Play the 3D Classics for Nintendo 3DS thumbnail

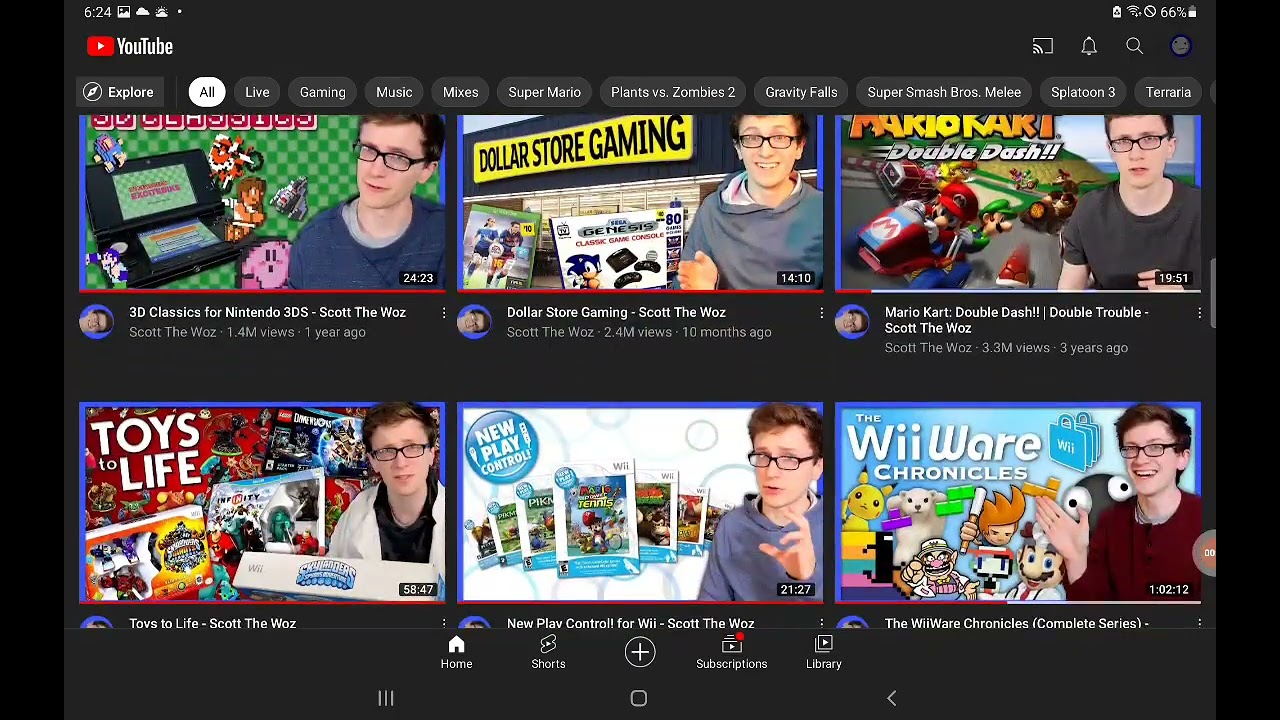tap(263, 203)
